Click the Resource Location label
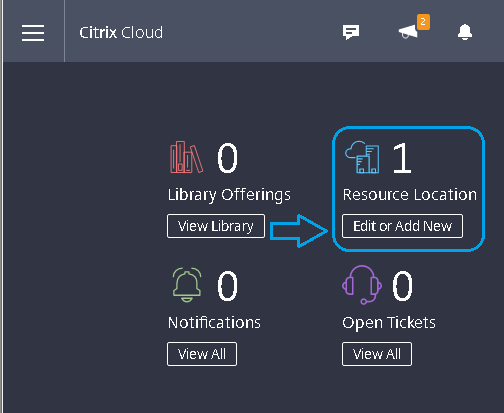This screenshot has width=504, height=413. (x=410, y=195)
